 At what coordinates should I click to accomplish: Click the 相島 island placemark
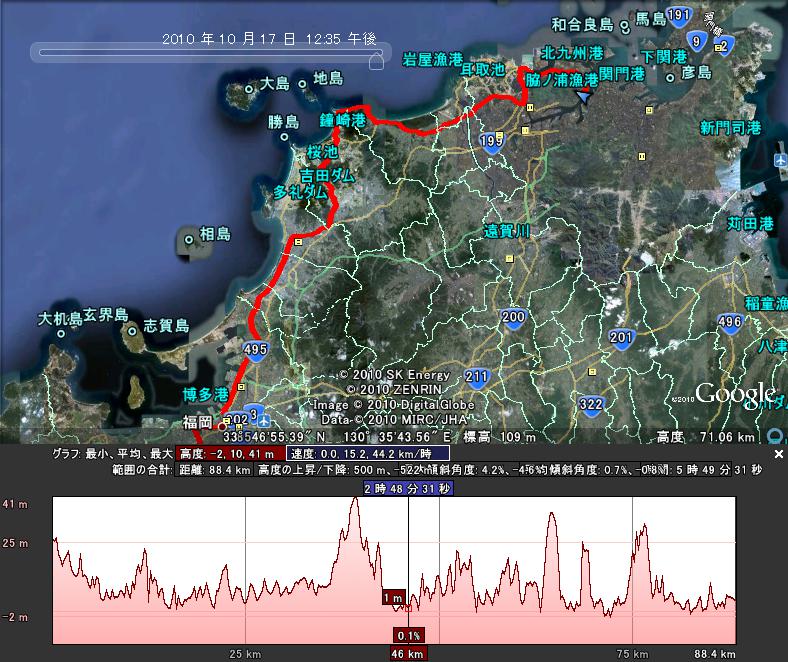point(189,240)
